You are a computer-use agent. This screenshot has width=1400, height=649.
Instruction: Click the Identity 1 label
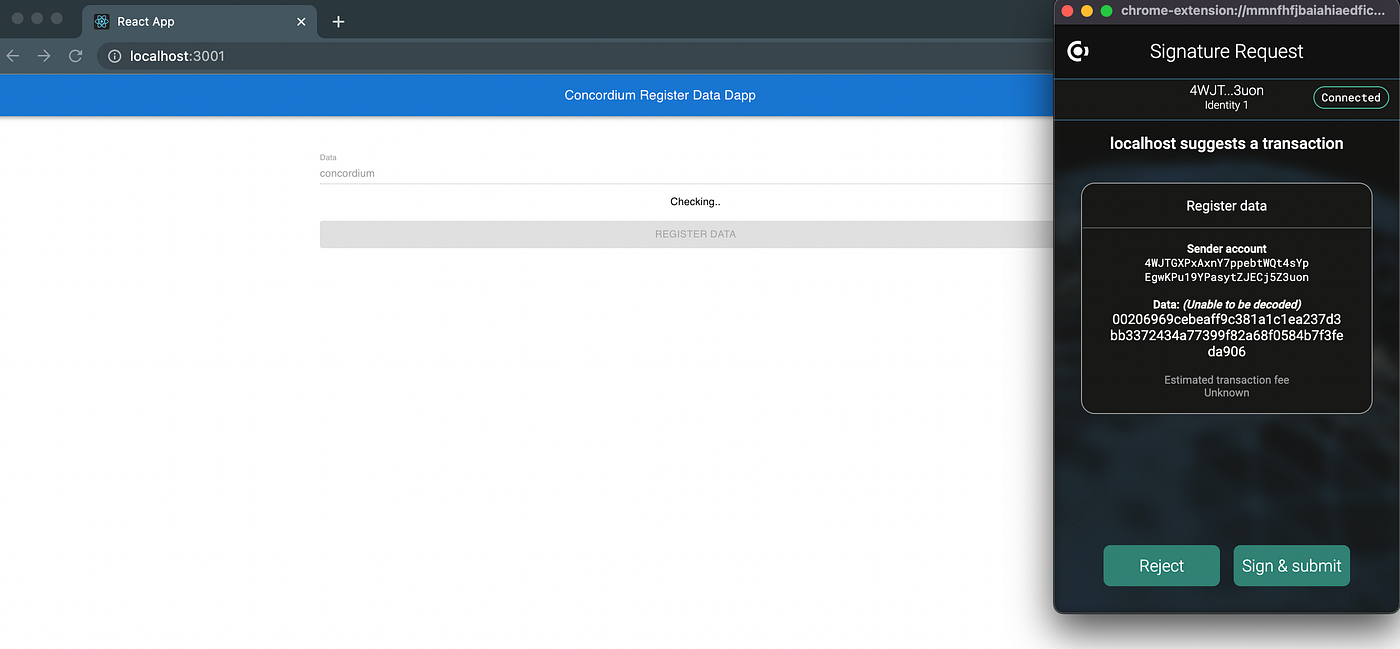click(1226, 105)
